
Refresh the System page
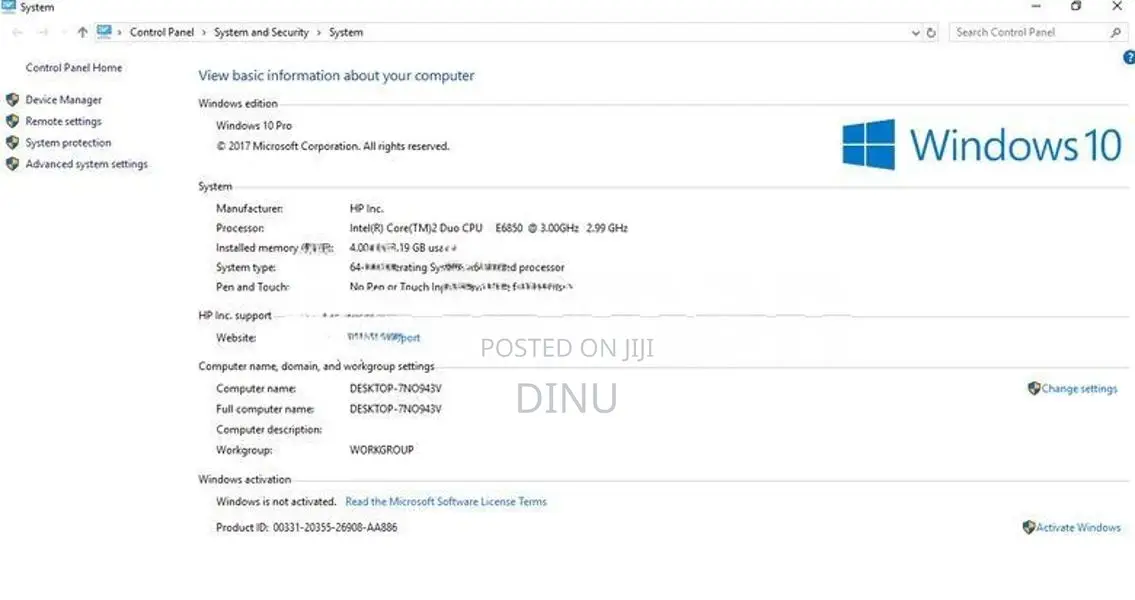click(931, 33)
